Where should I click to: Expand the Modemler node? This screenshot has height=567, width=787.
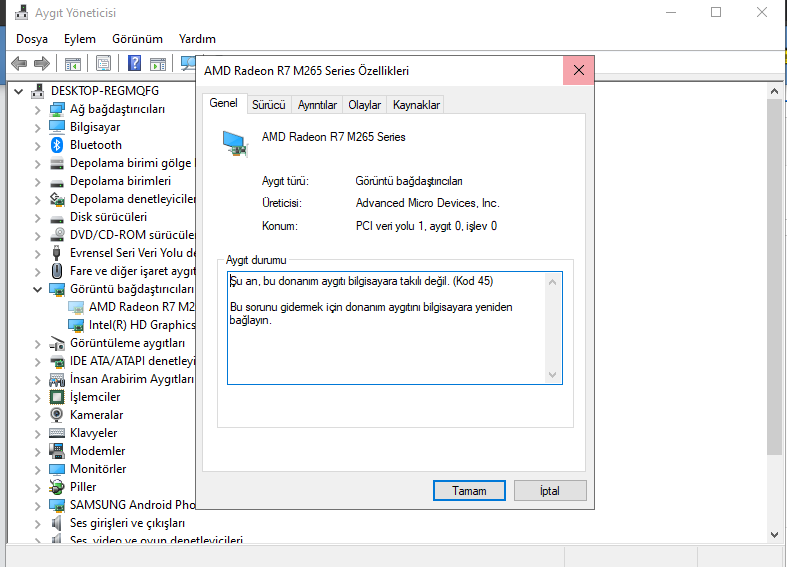(x=37, y=452)
